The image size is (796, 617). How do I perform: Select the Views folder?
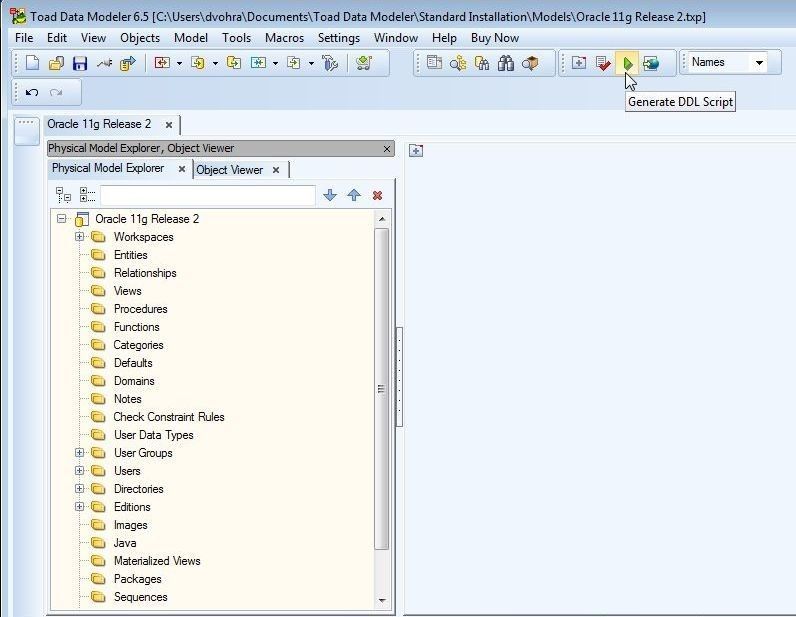(x=127, y=291)
